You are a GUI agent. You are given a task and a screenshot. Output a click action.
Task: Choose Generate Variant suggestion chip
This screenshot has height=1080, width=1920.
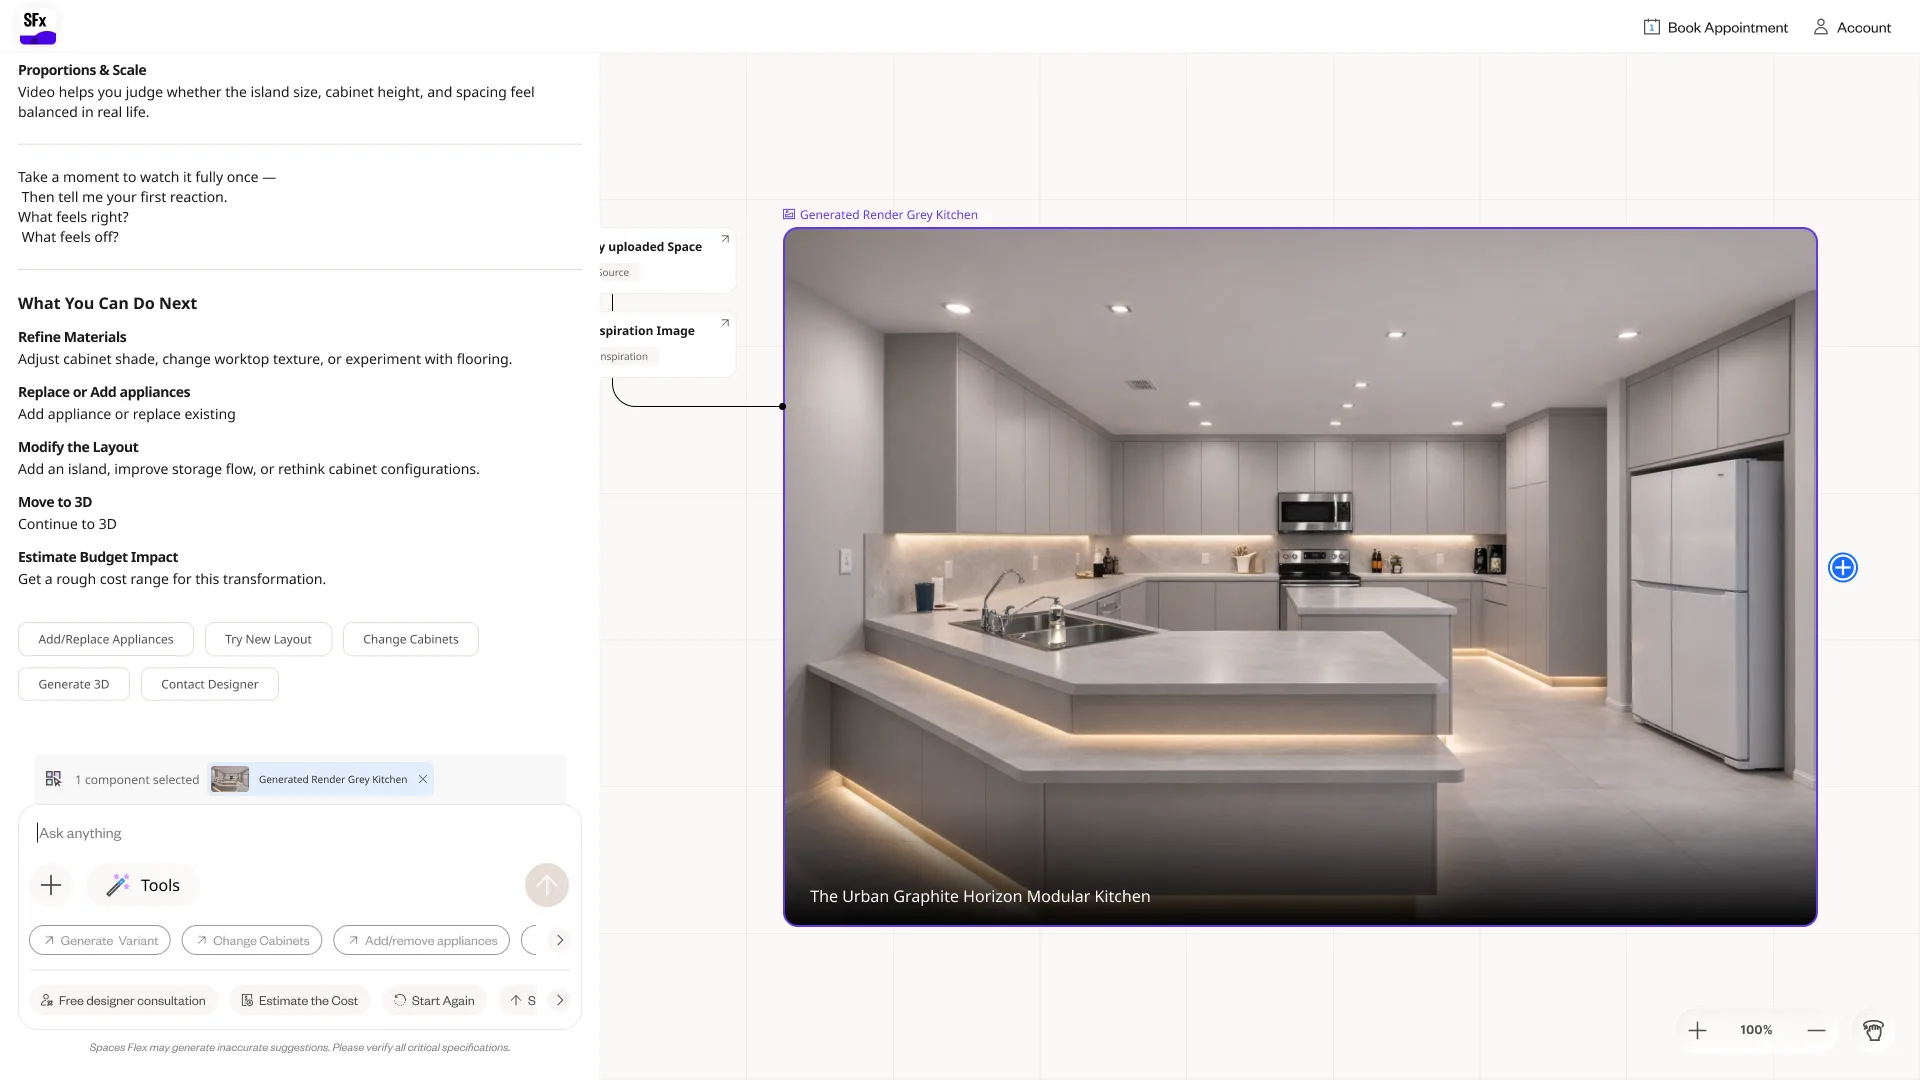pos(100,940)
